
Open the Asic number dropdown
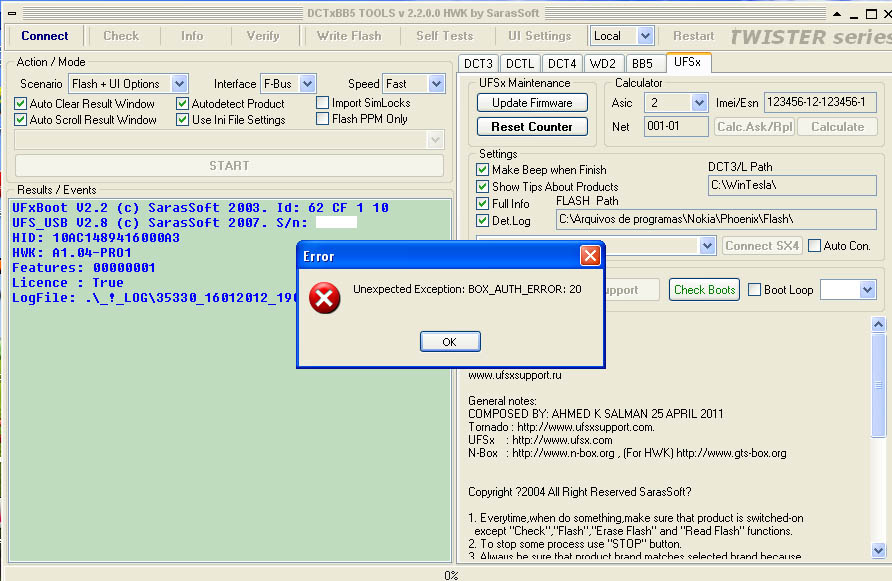tap(699, 102)
